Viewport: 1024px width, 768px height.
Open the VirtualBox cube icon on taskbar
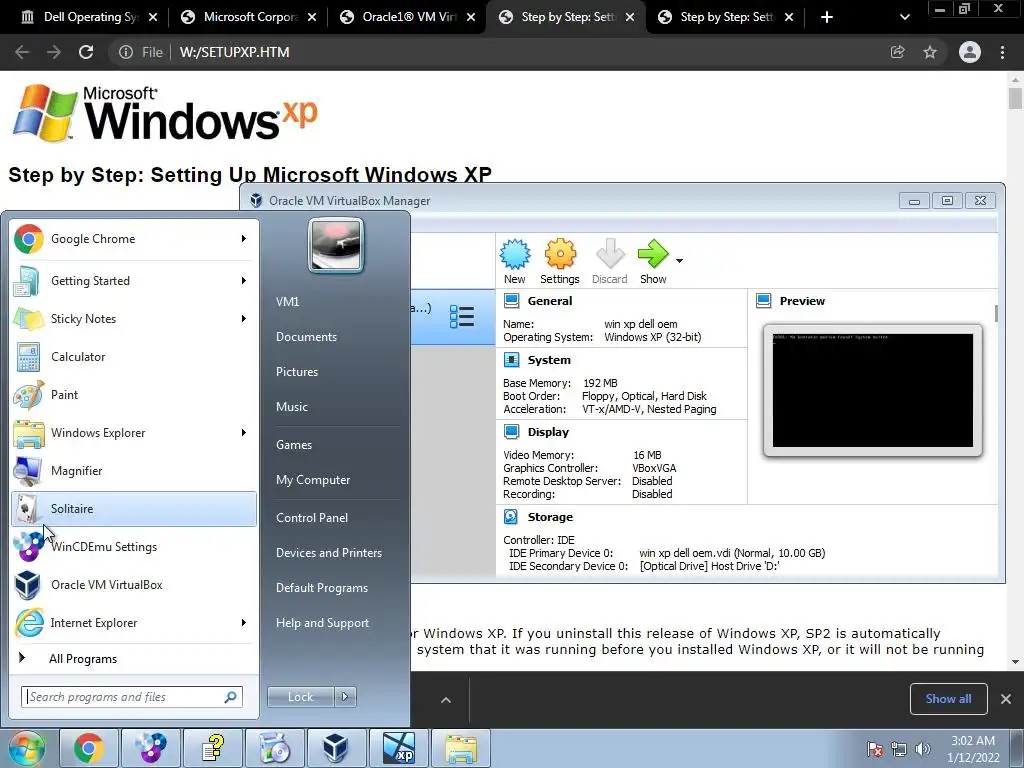click(336, 748)
